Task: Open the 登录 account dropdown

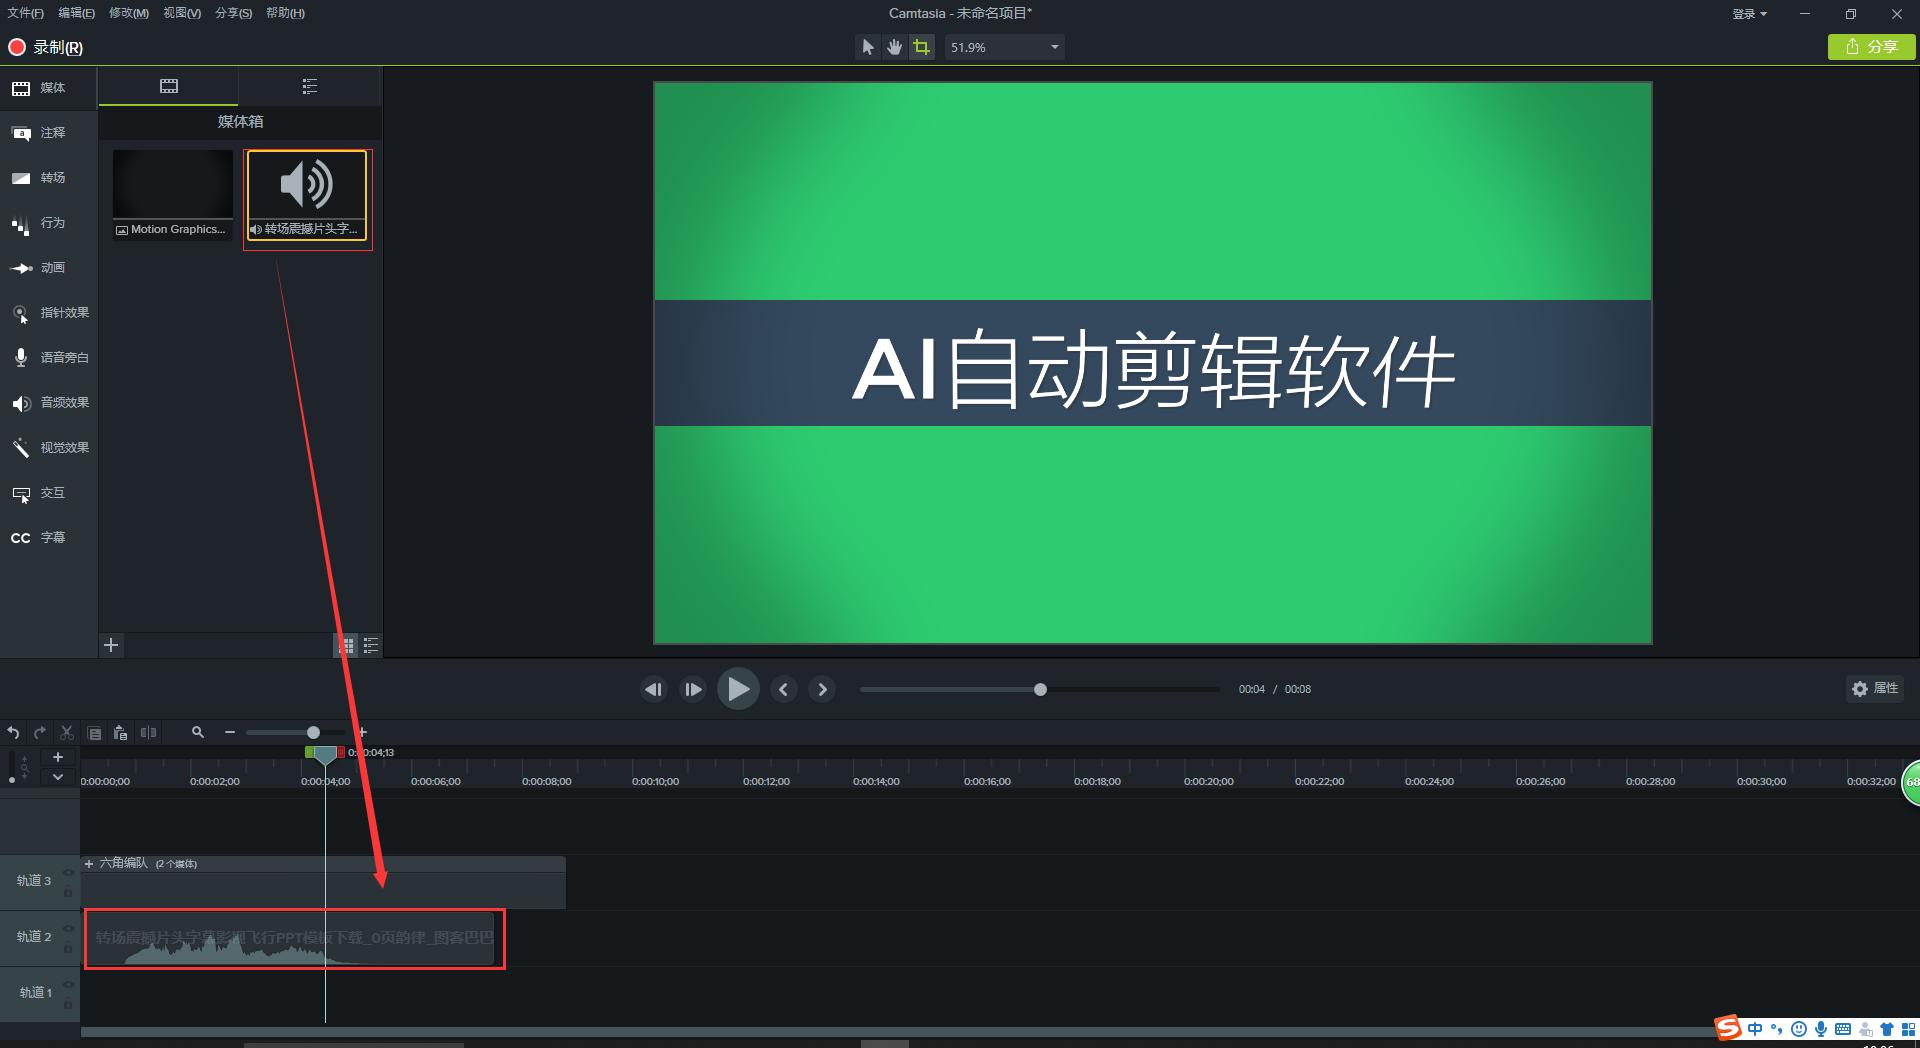Action: (1748, 13)
